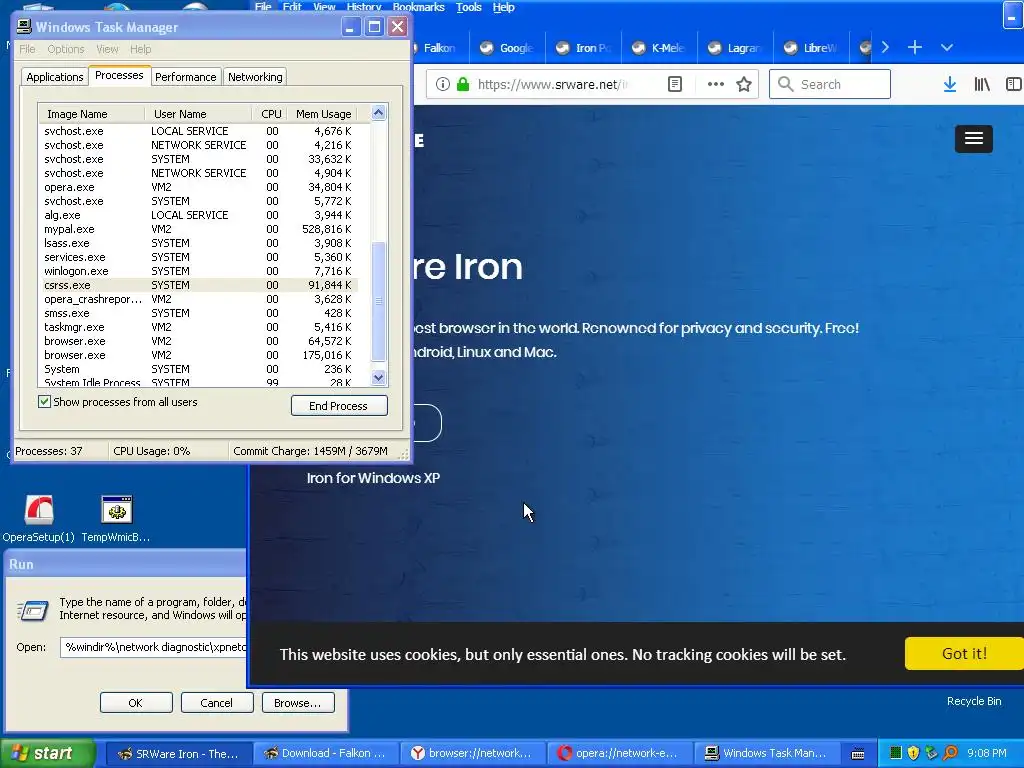Click the safely remove hardware tray icon
This screenshot has width=1024, height=768.
[932, 753]
